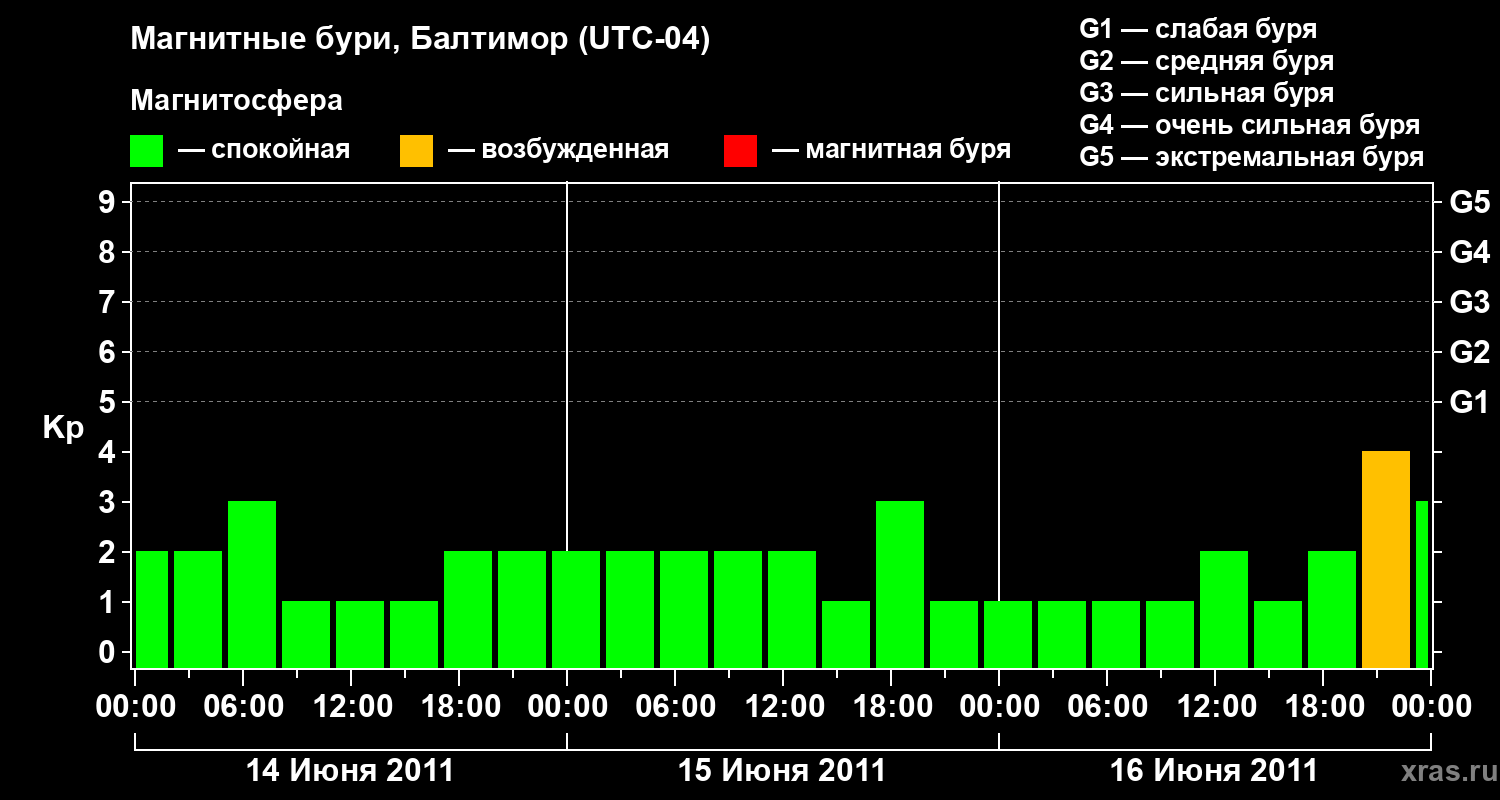Click the '06:00' tick label under 14 June

[x=243, y=707]
